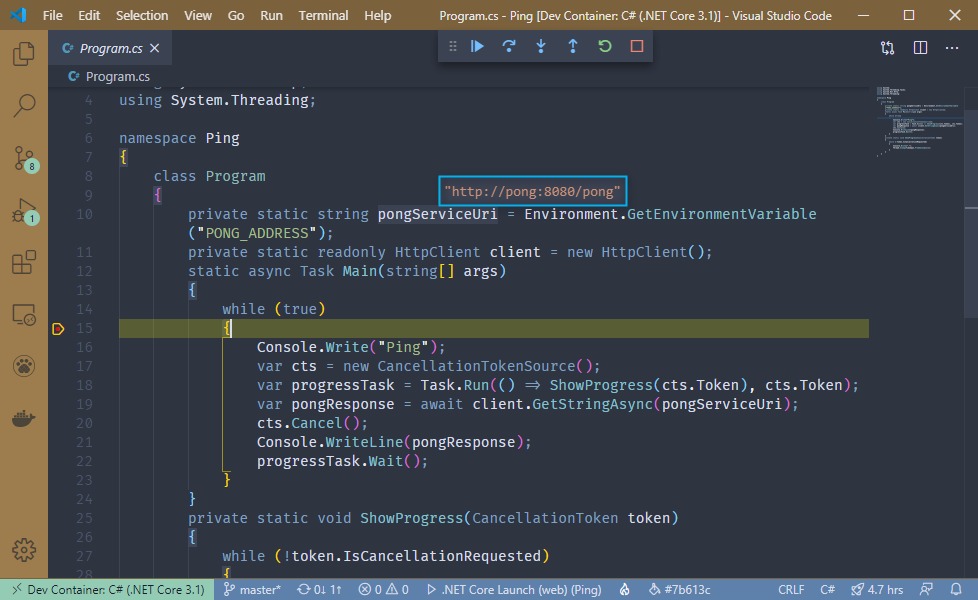The width and height of the screenshot is (978, 600).
Task: Click Step Into in debug toolbar
Action: point(541,46)
